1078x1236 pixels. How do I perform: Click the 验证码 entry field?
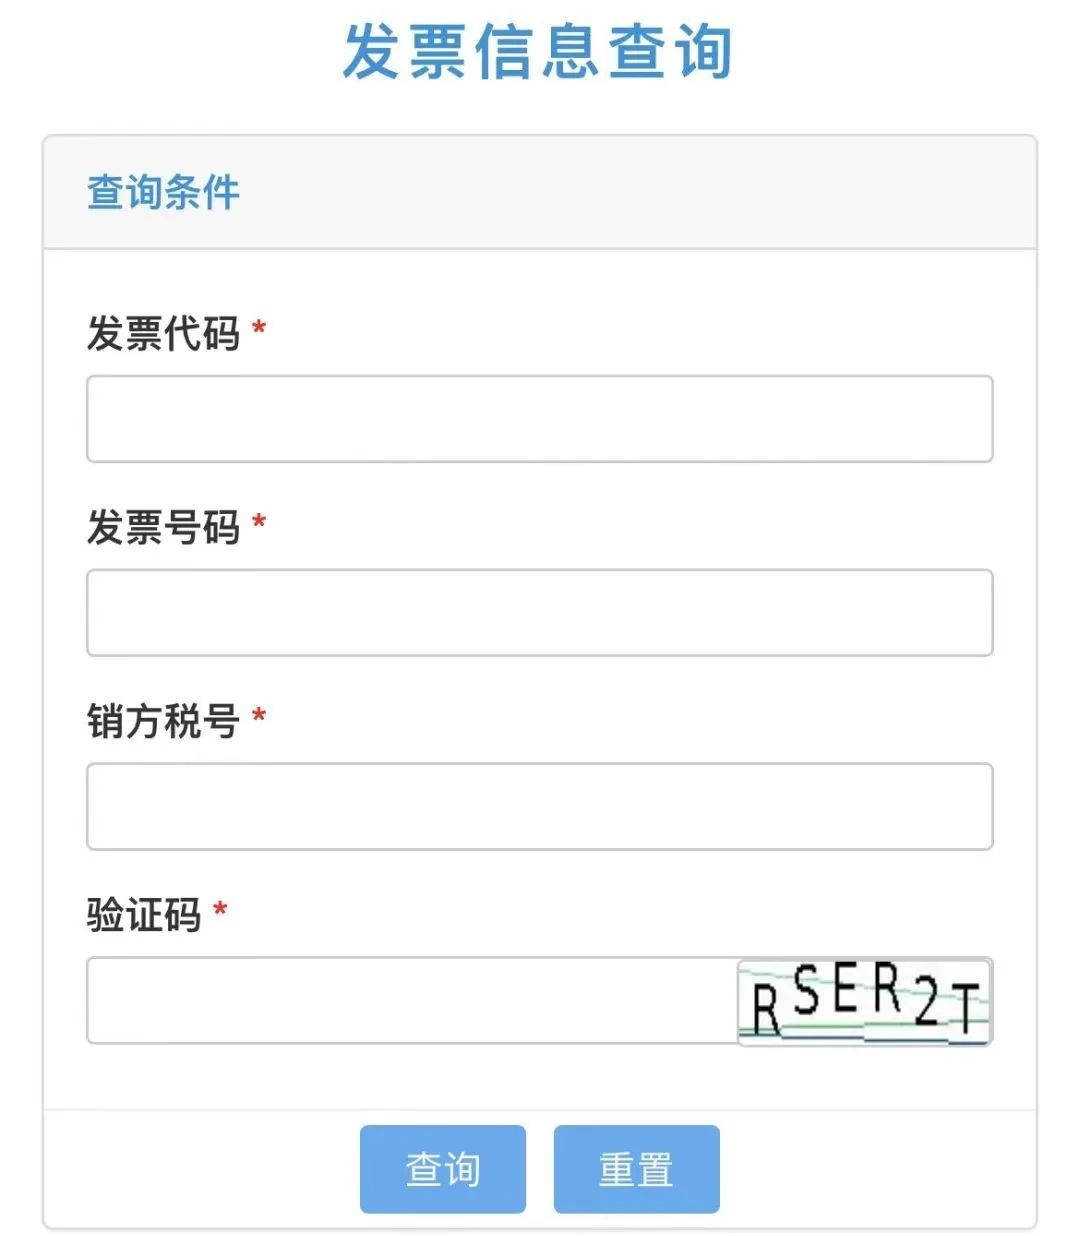pos(412,1000)
